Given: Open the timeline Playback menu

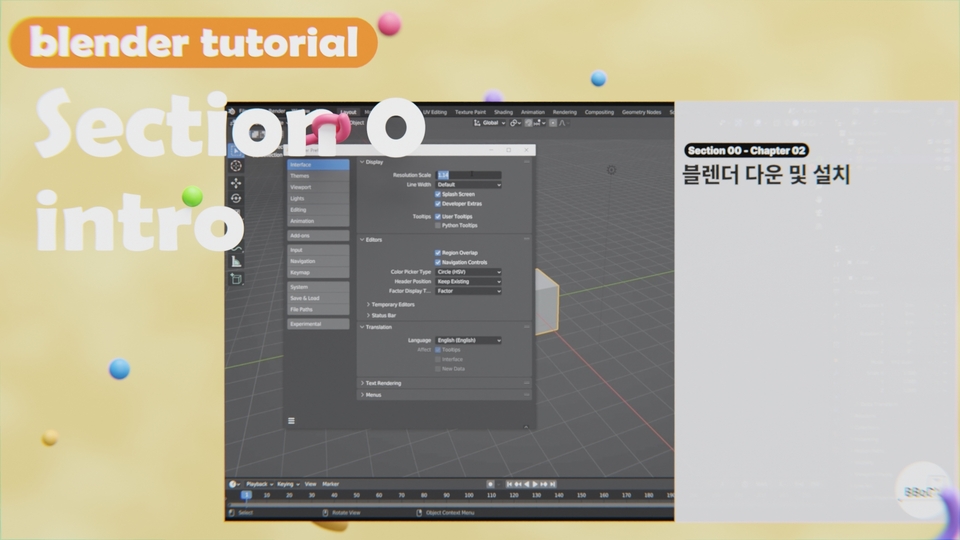Looking at the screenshot, I should point(260,484).
